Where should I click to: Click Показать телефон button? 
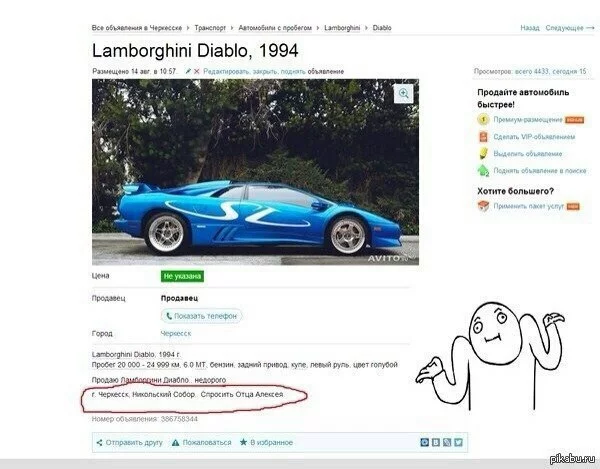[x=201, y=316]
